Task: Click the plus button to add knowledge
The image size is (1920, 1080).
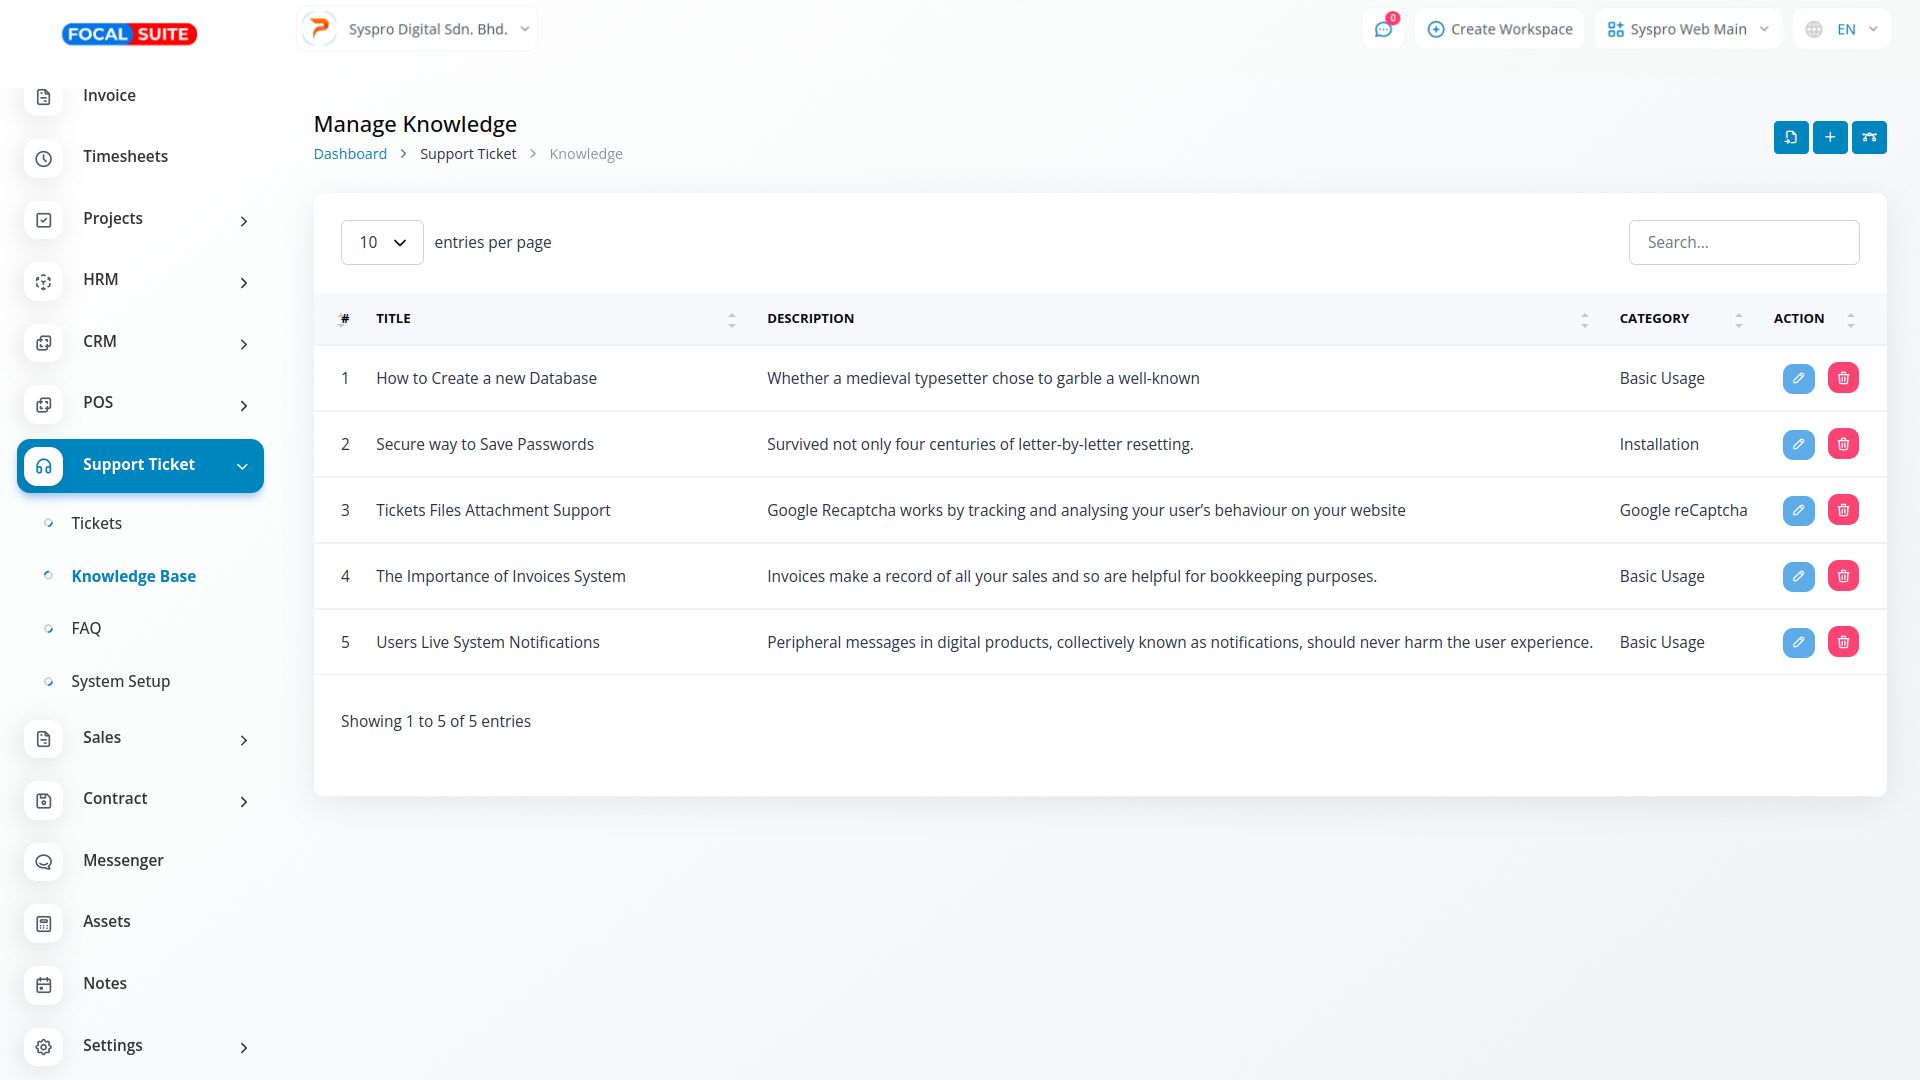Action: pos(1829,137)
